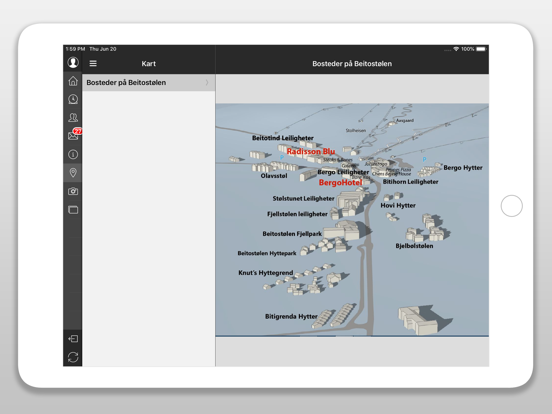Open the hamburger menu icon

click(x=93, y=63)
